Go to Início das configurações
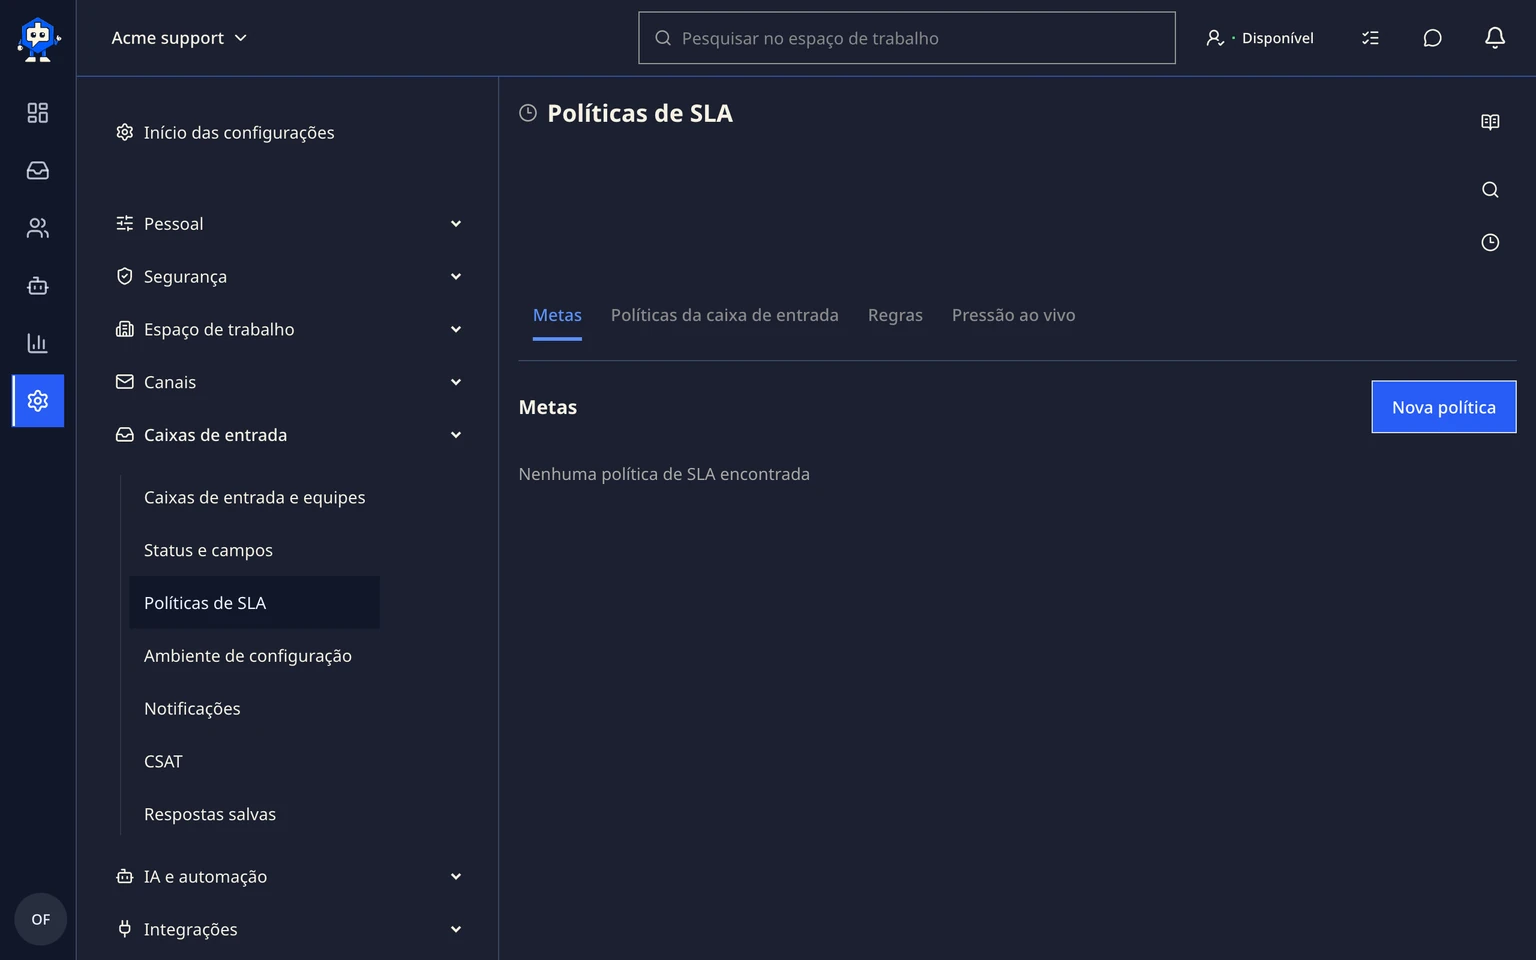This screenshot has height=960, width=1536. click(x=225, y=133)
